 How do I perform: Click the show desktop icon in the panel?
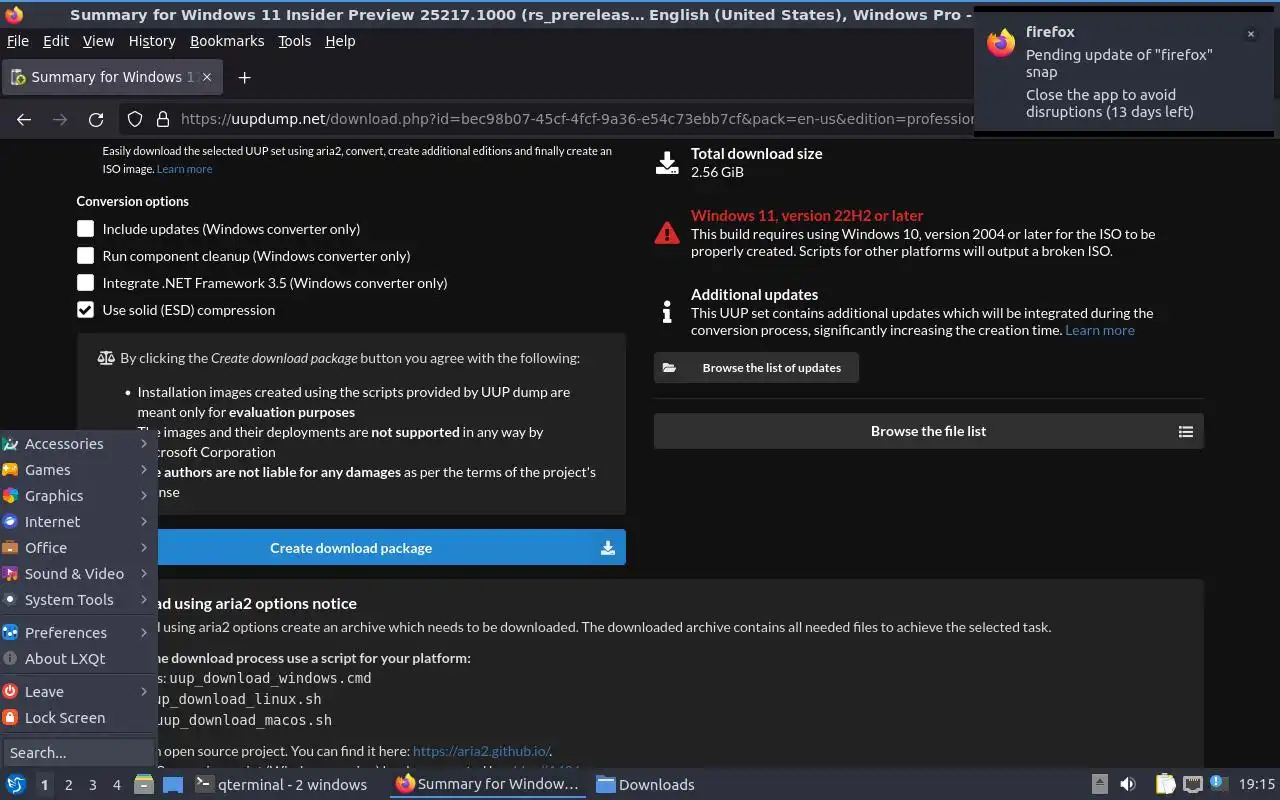[172, 784]
